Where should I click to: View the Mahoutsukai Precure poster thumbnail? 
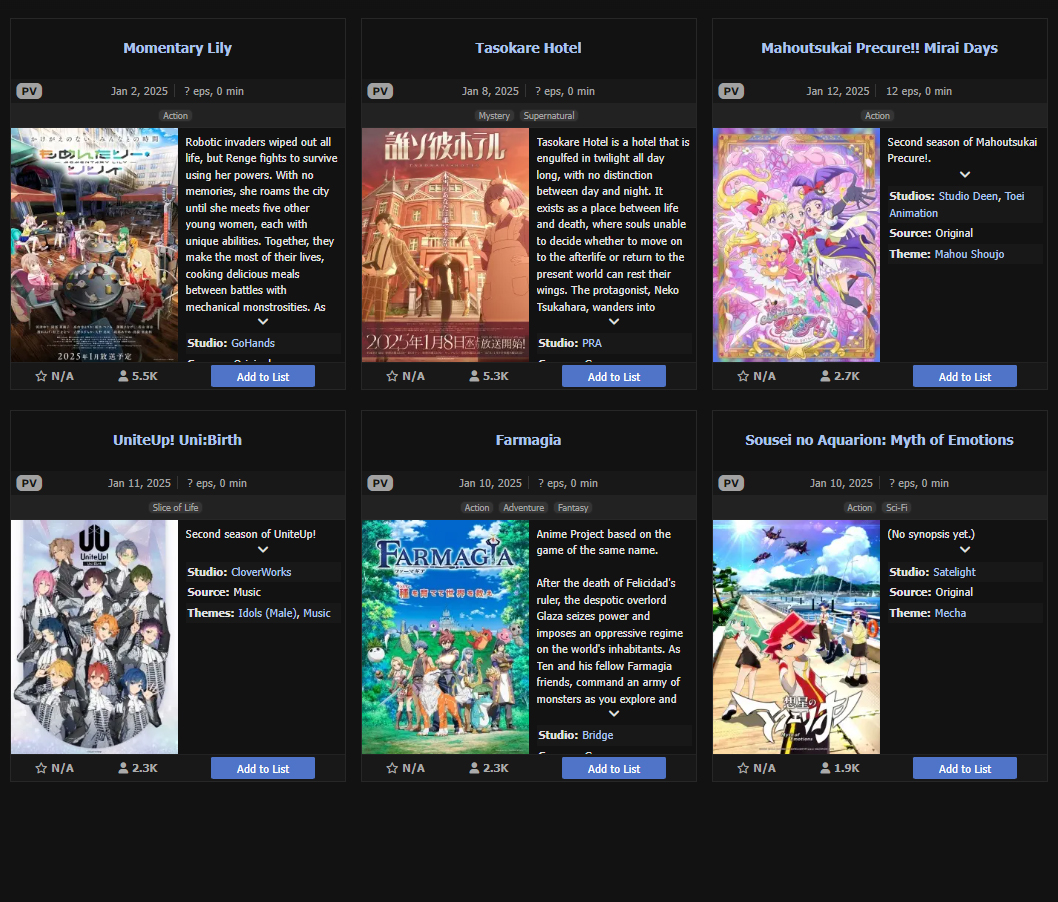click(x=796, y=245)
